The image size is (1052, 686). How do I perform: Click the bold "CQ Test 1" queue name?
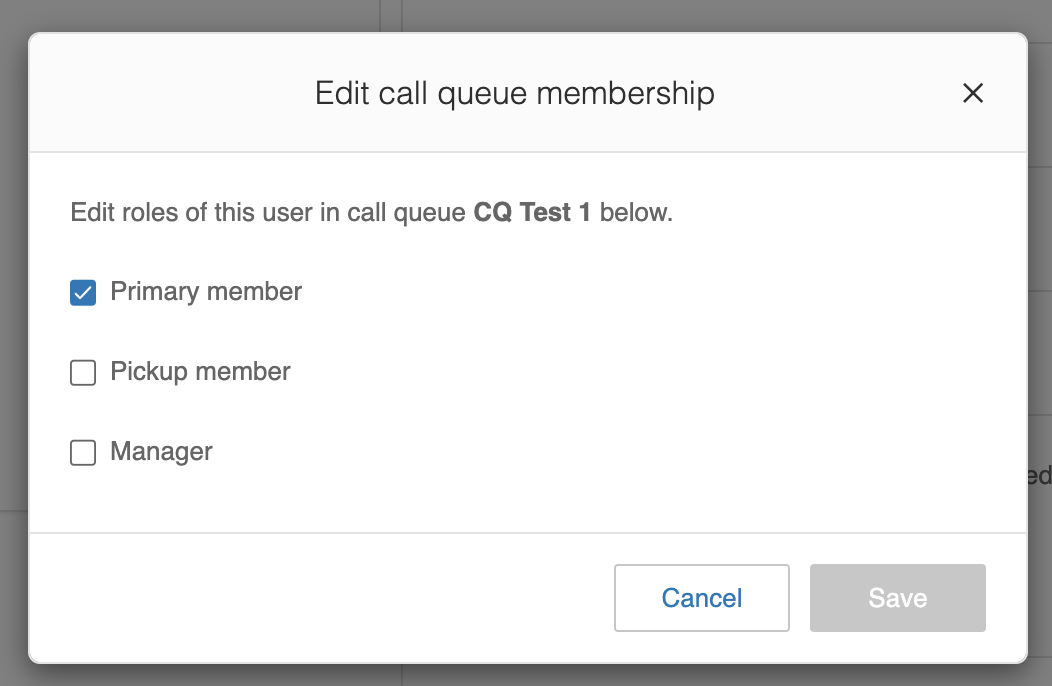click(531, 213)
